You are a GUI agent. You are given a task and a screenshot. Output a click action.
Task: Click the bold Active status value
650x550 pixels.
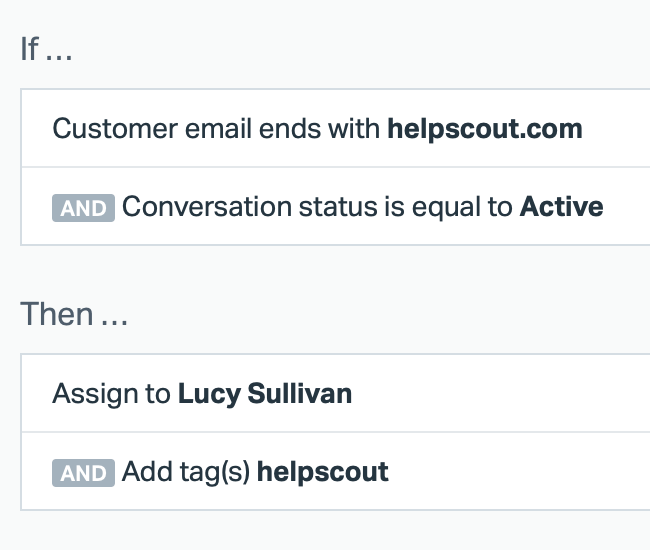click(561, 208)
